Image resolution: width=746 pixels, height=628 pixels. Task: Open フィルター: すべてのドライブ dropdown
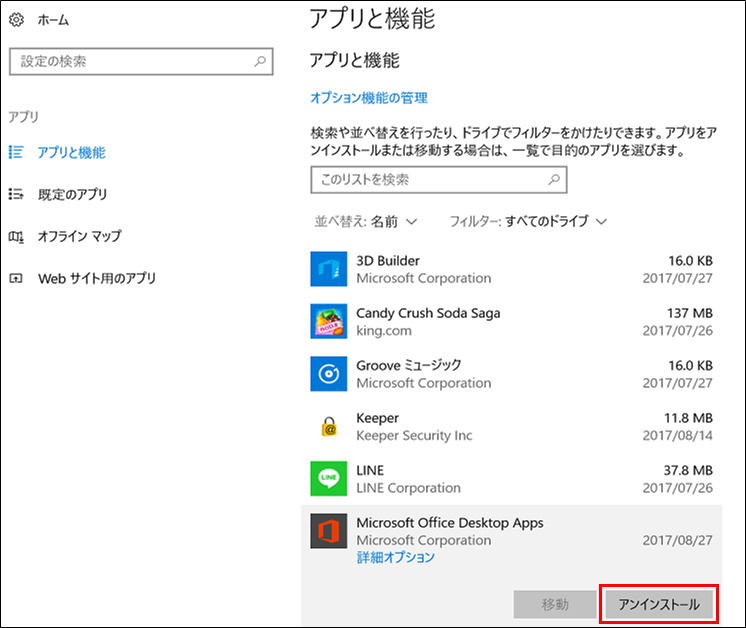click(x=528, y=222)
